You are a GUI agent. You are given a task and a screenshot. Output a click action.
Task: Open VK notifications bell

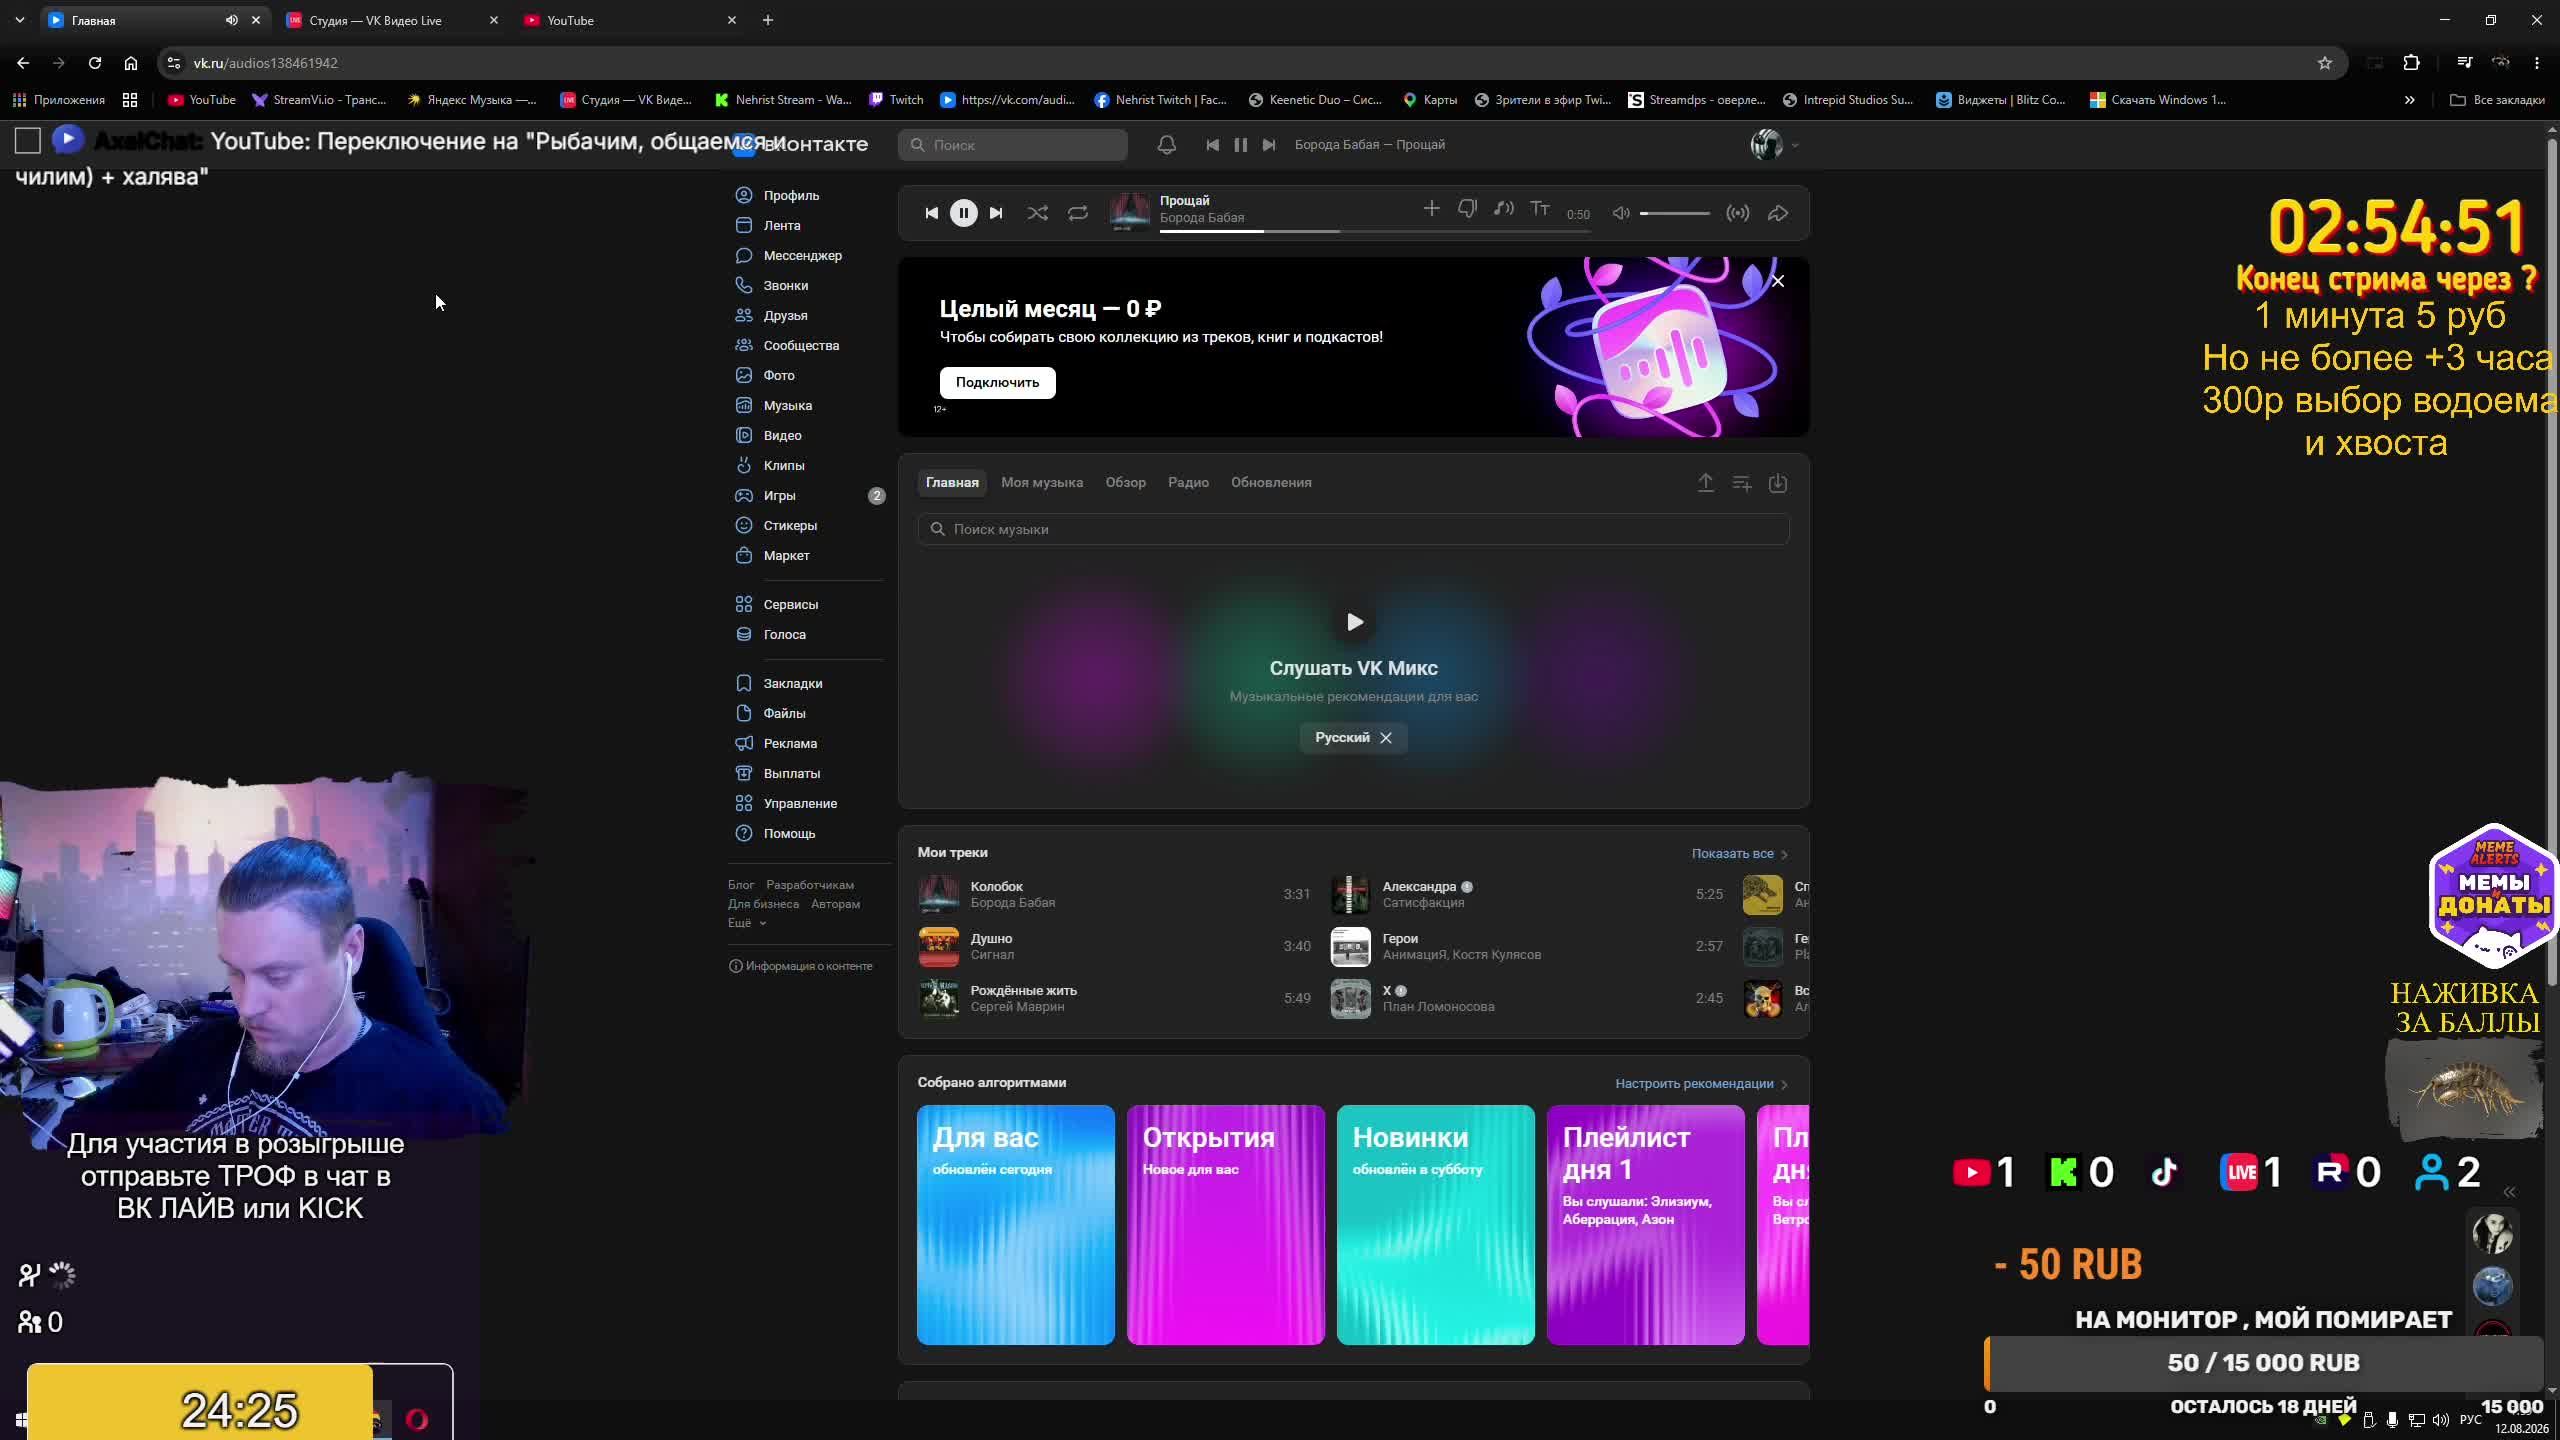click(x=1166, y=145)
